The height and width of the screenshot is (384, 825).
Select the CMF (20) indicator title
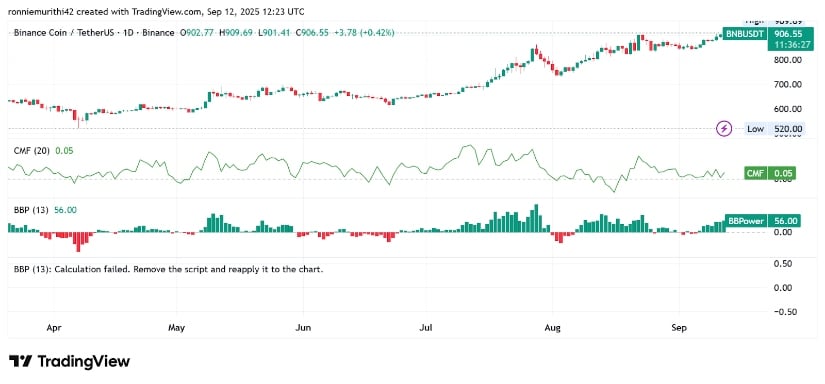click(32, 151)
